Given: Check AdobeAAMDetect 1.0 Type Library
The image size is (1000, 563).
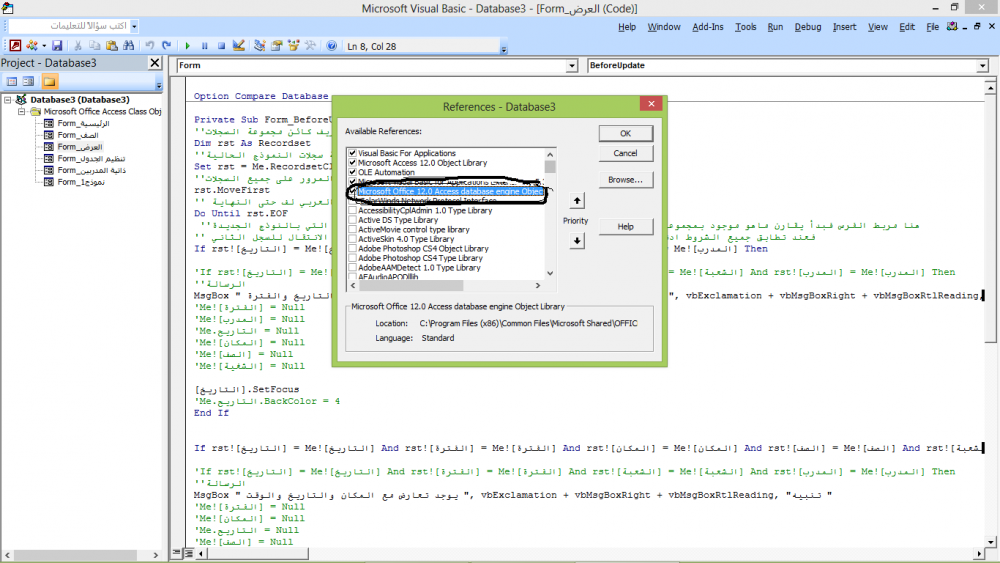Looking at the screenshot, I should click(353, 268).
